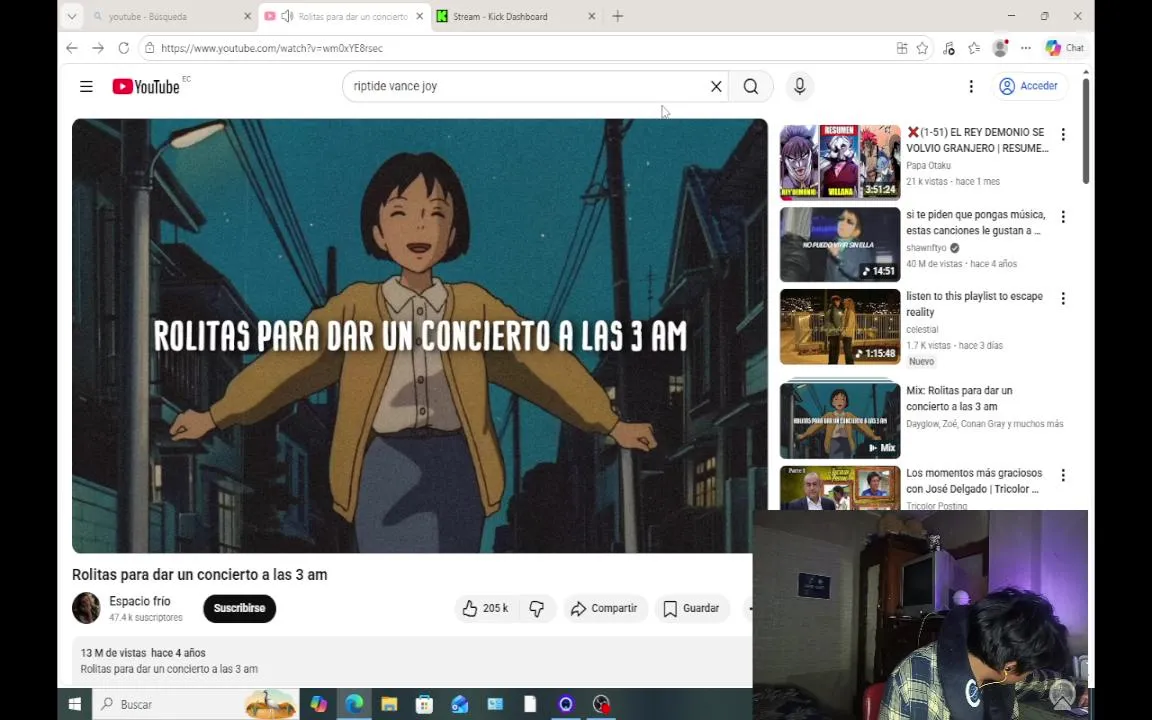Reload the page with refresh icon
The image size is (1152, 720).
pos(123,48)
